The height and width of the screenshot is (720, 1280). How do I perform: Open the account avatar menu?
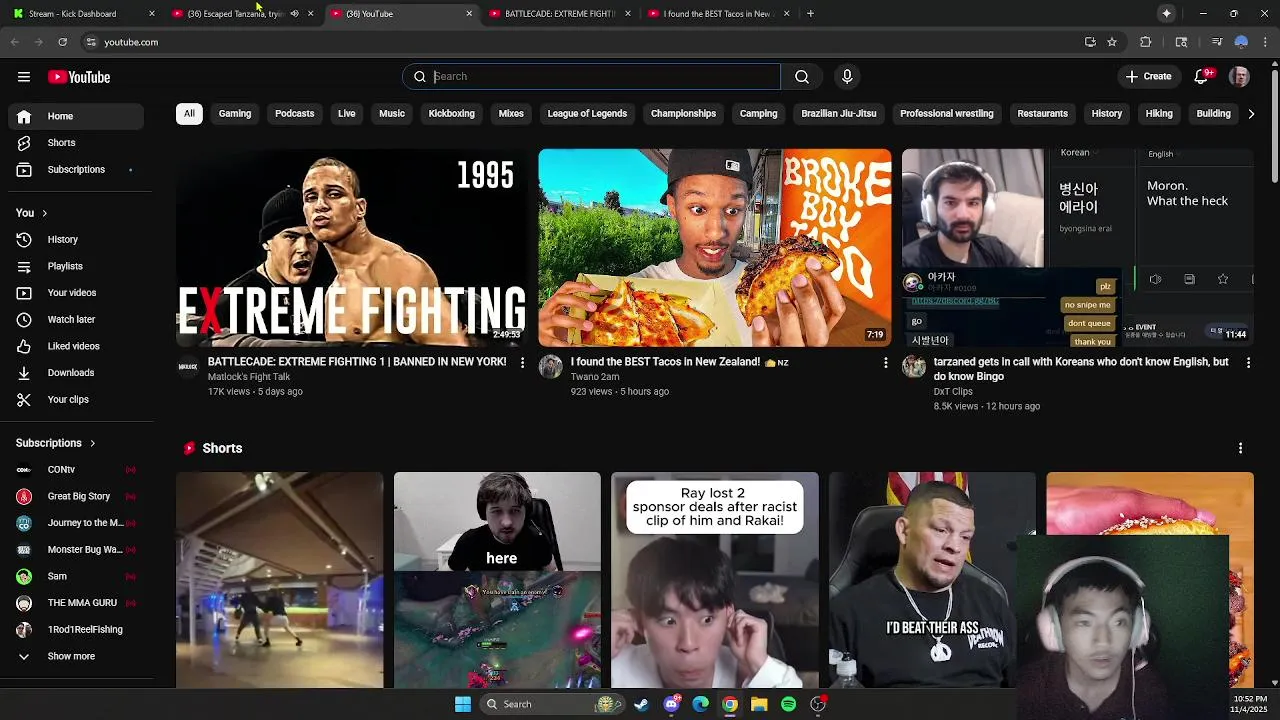(x=1239, y=77)
